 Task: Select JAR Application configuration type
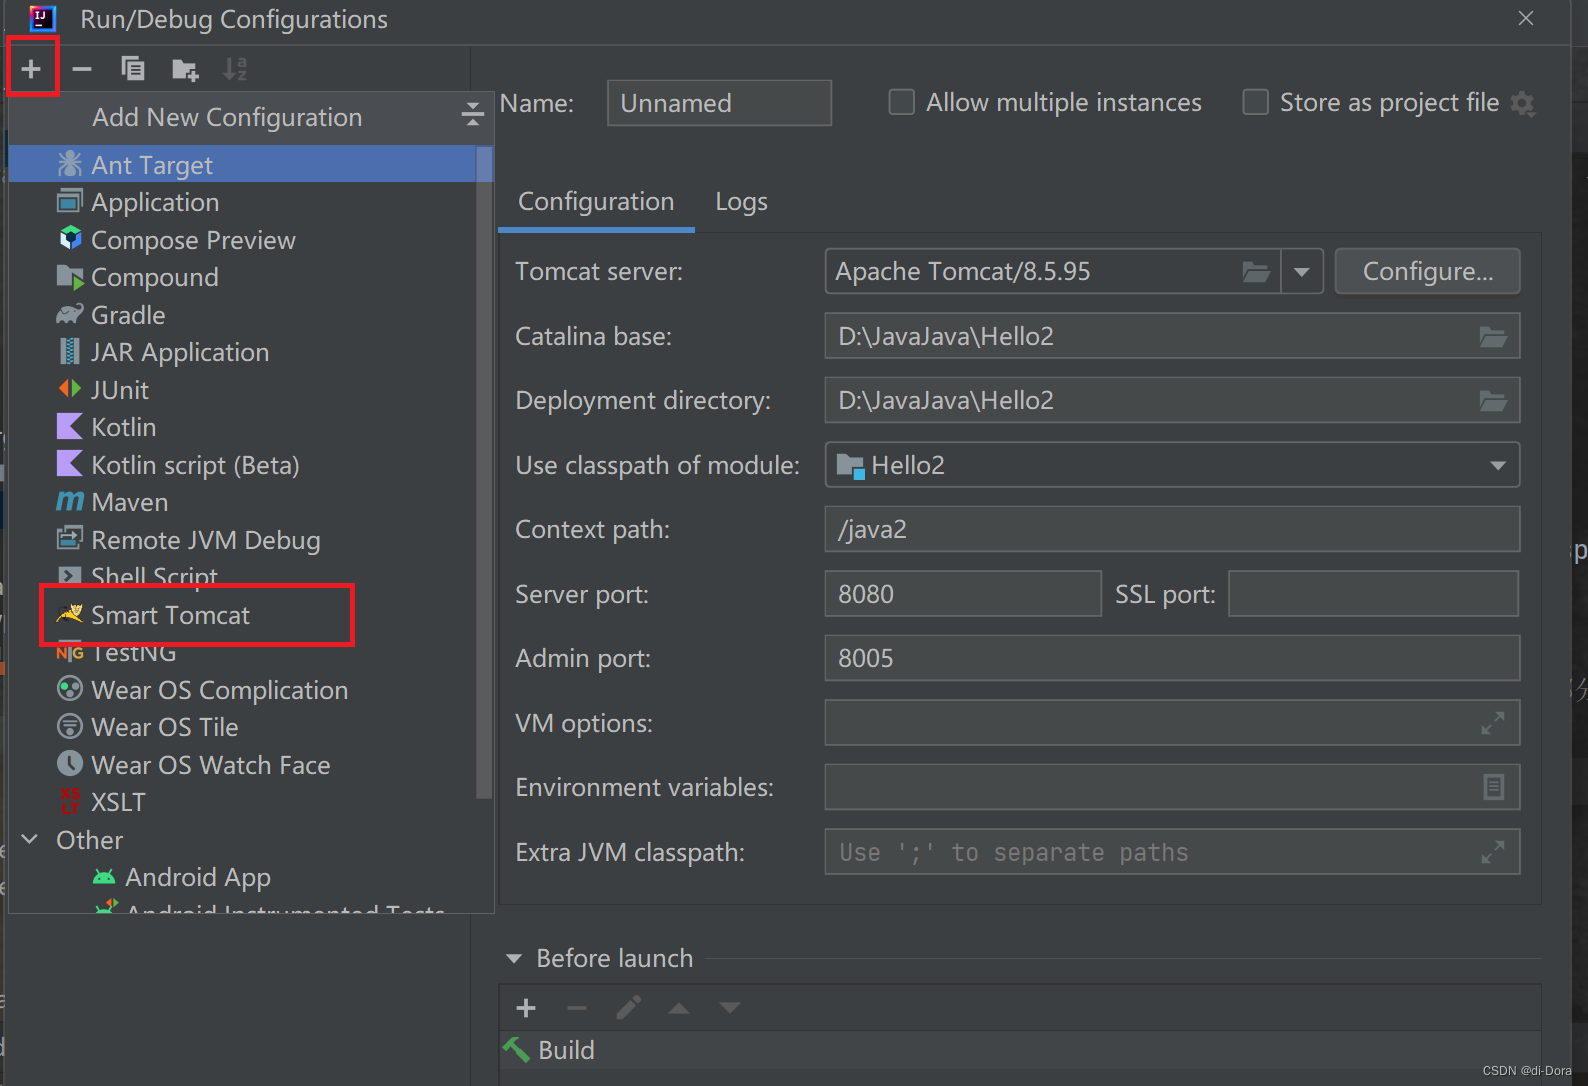coord(243,352)
